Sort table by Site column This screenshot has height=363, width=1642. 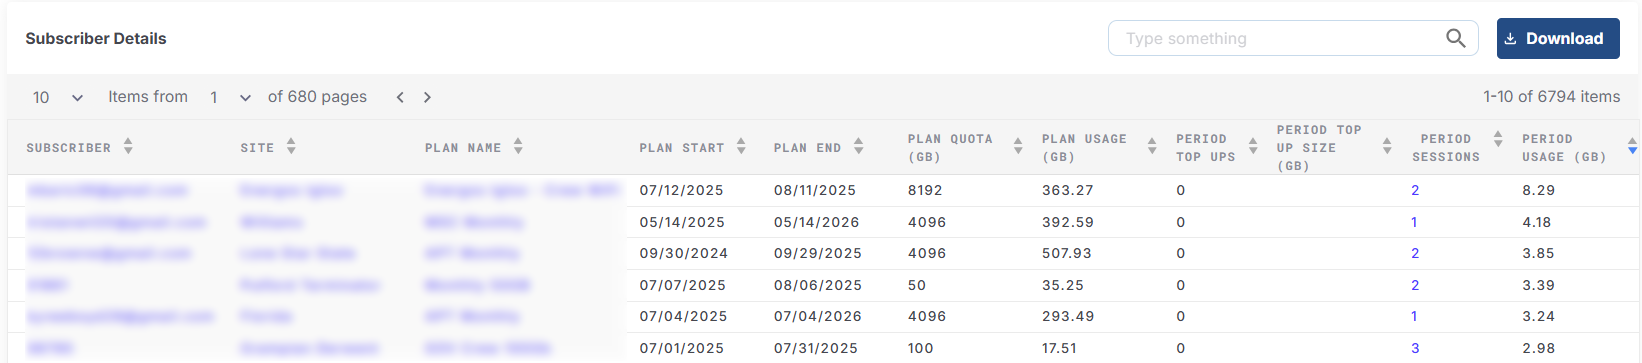(291, 147)
